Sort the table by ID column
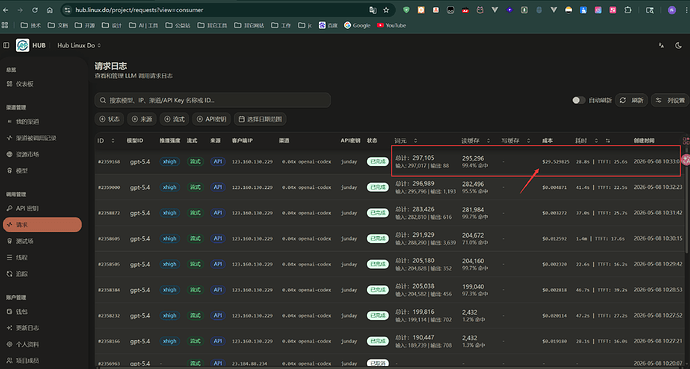 point(106,141)
